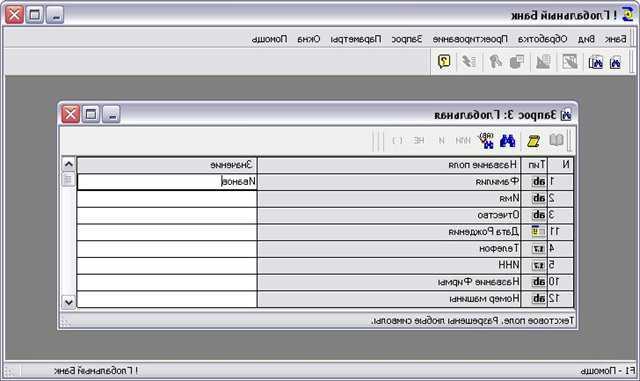This screenshot has width=640, height=381.
Task: Maximize the Запрос 3 query window
Action: 91,114
